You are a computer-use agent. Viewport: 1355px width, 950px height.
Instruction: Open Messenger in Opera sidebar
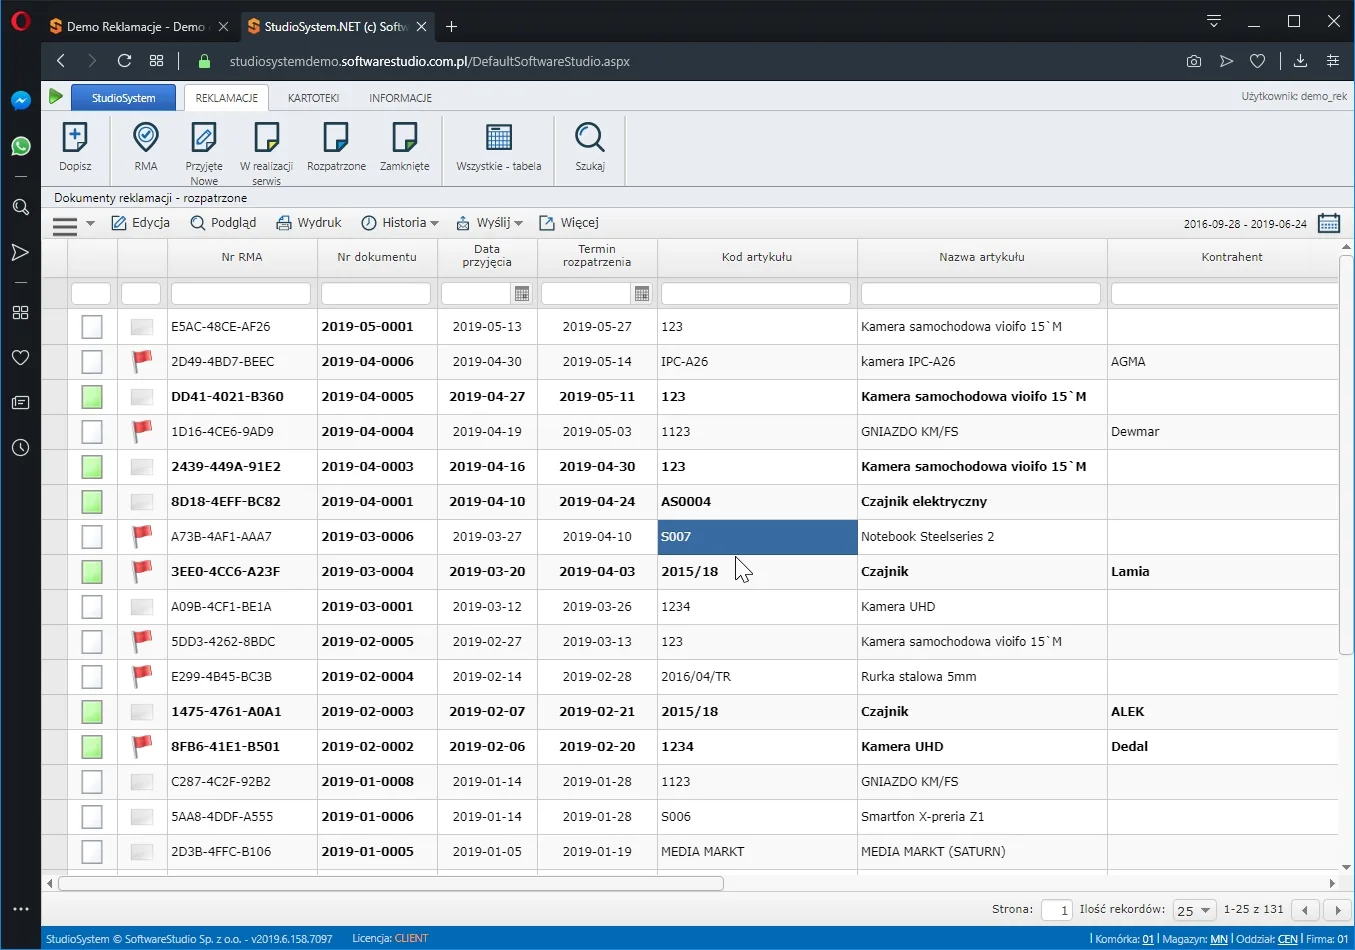coord(20,100)
